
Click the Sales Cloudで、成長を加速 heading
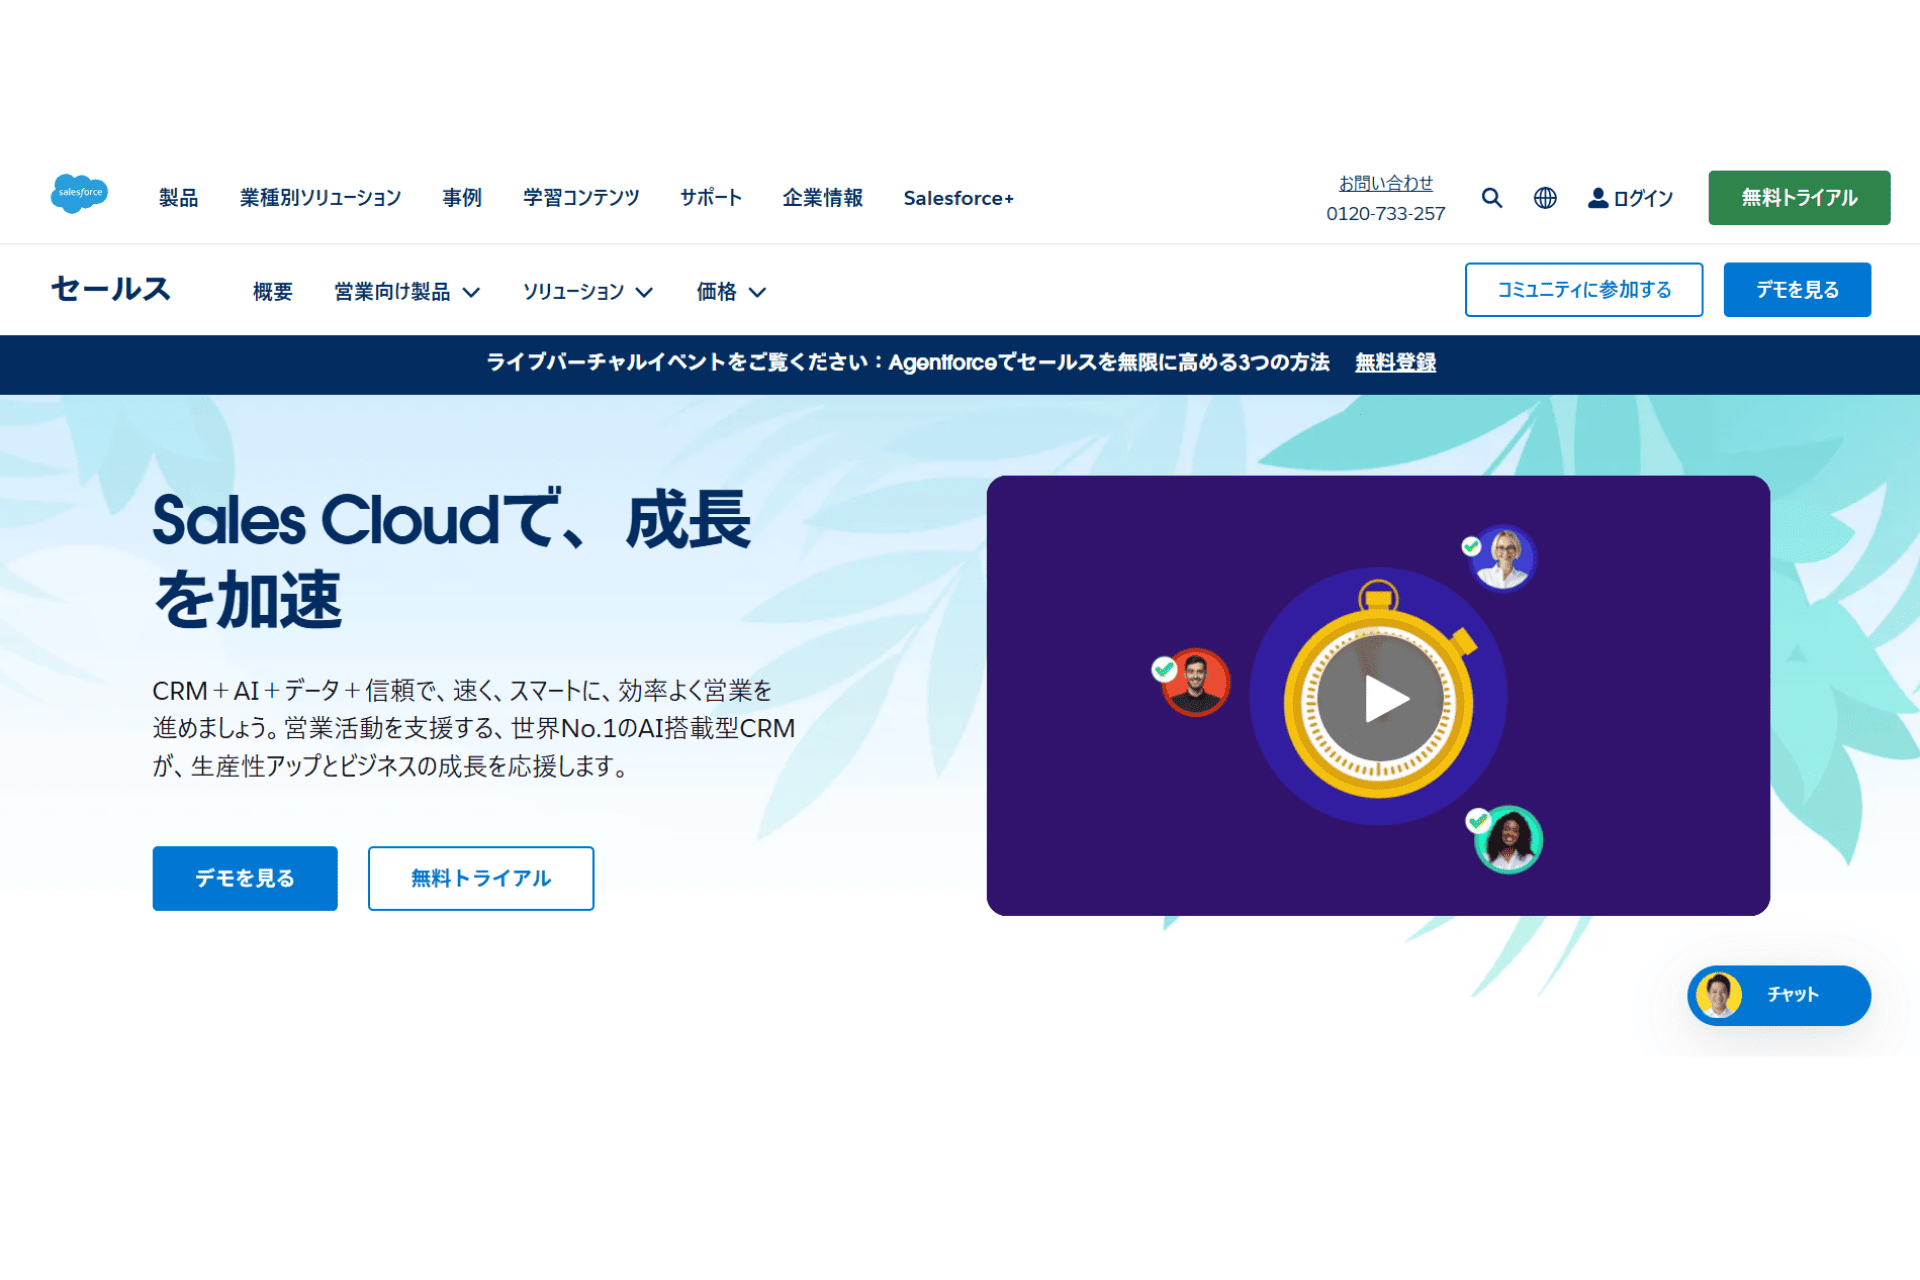coord(451,559)
